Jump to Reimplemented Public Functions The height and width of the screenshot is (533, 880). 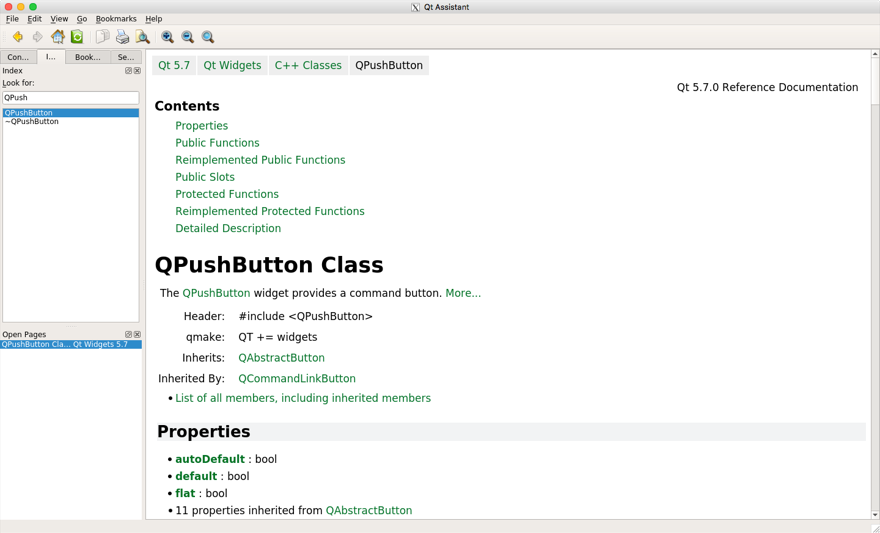coord(260,160)
